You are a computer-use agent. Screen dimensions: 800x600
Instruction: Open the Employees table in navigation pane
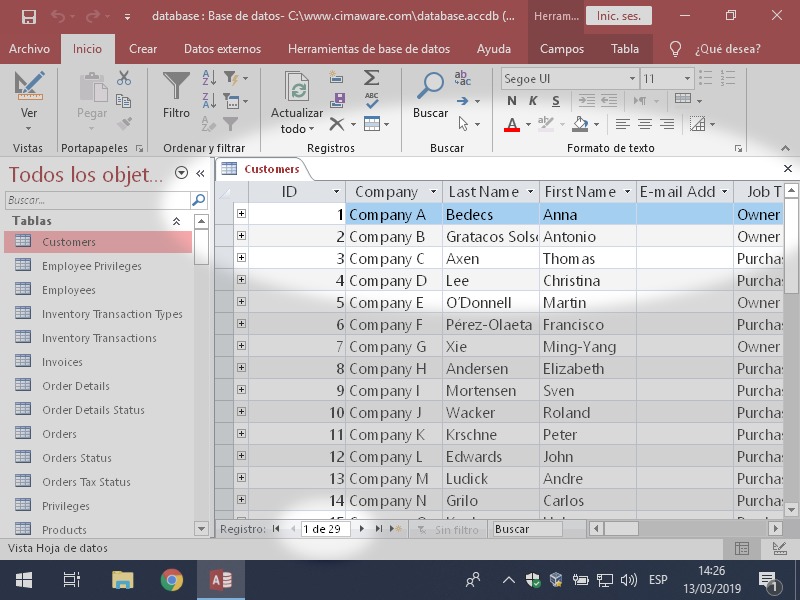69,290
